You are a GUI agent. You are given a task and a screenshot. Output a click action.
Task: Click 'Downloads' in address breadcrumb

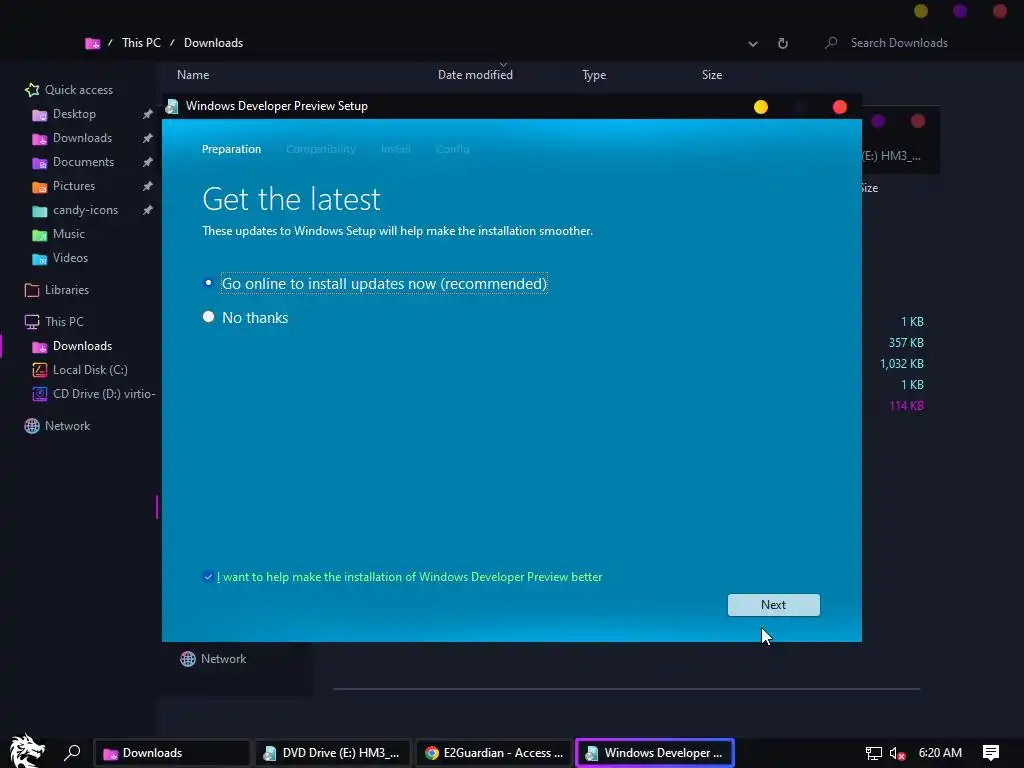214,43
